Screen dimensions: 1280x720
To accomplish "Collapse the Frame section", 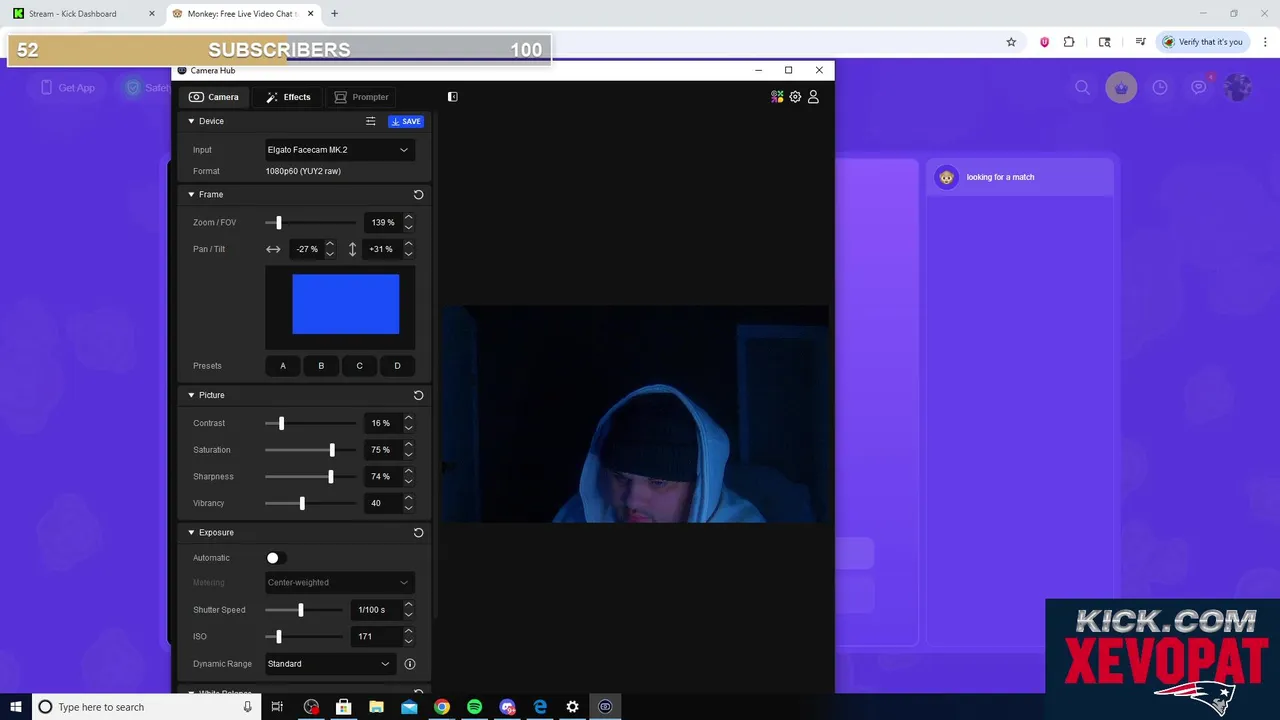I will [x=191, y=194].
